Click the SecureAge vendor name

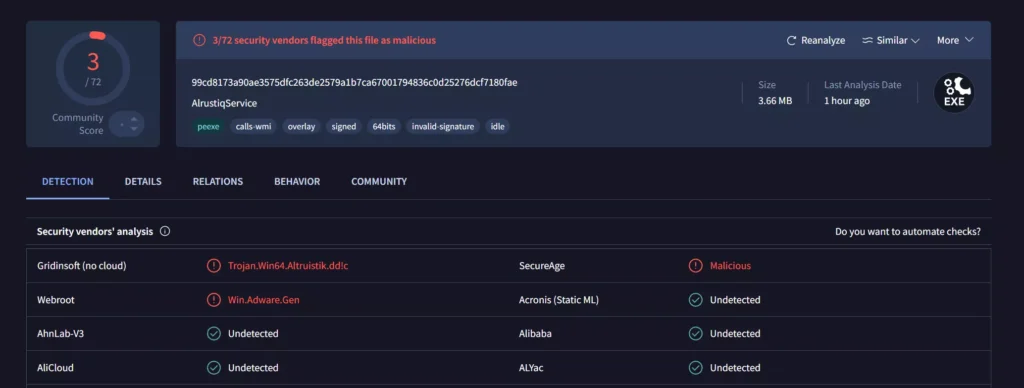(542, 266)
